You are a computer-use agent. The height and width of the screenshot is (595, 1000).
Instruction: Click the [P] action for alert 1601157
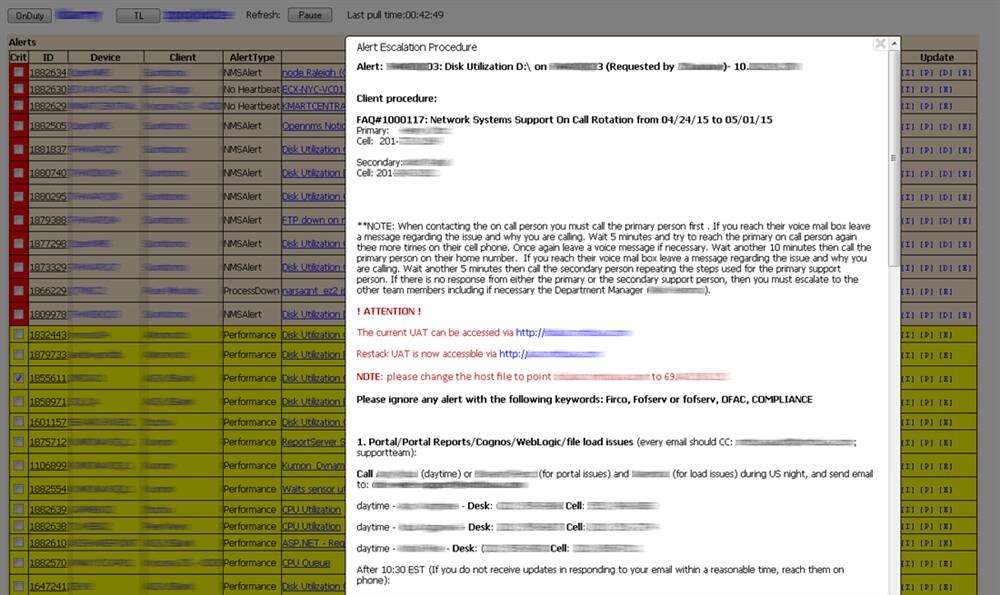927,422
